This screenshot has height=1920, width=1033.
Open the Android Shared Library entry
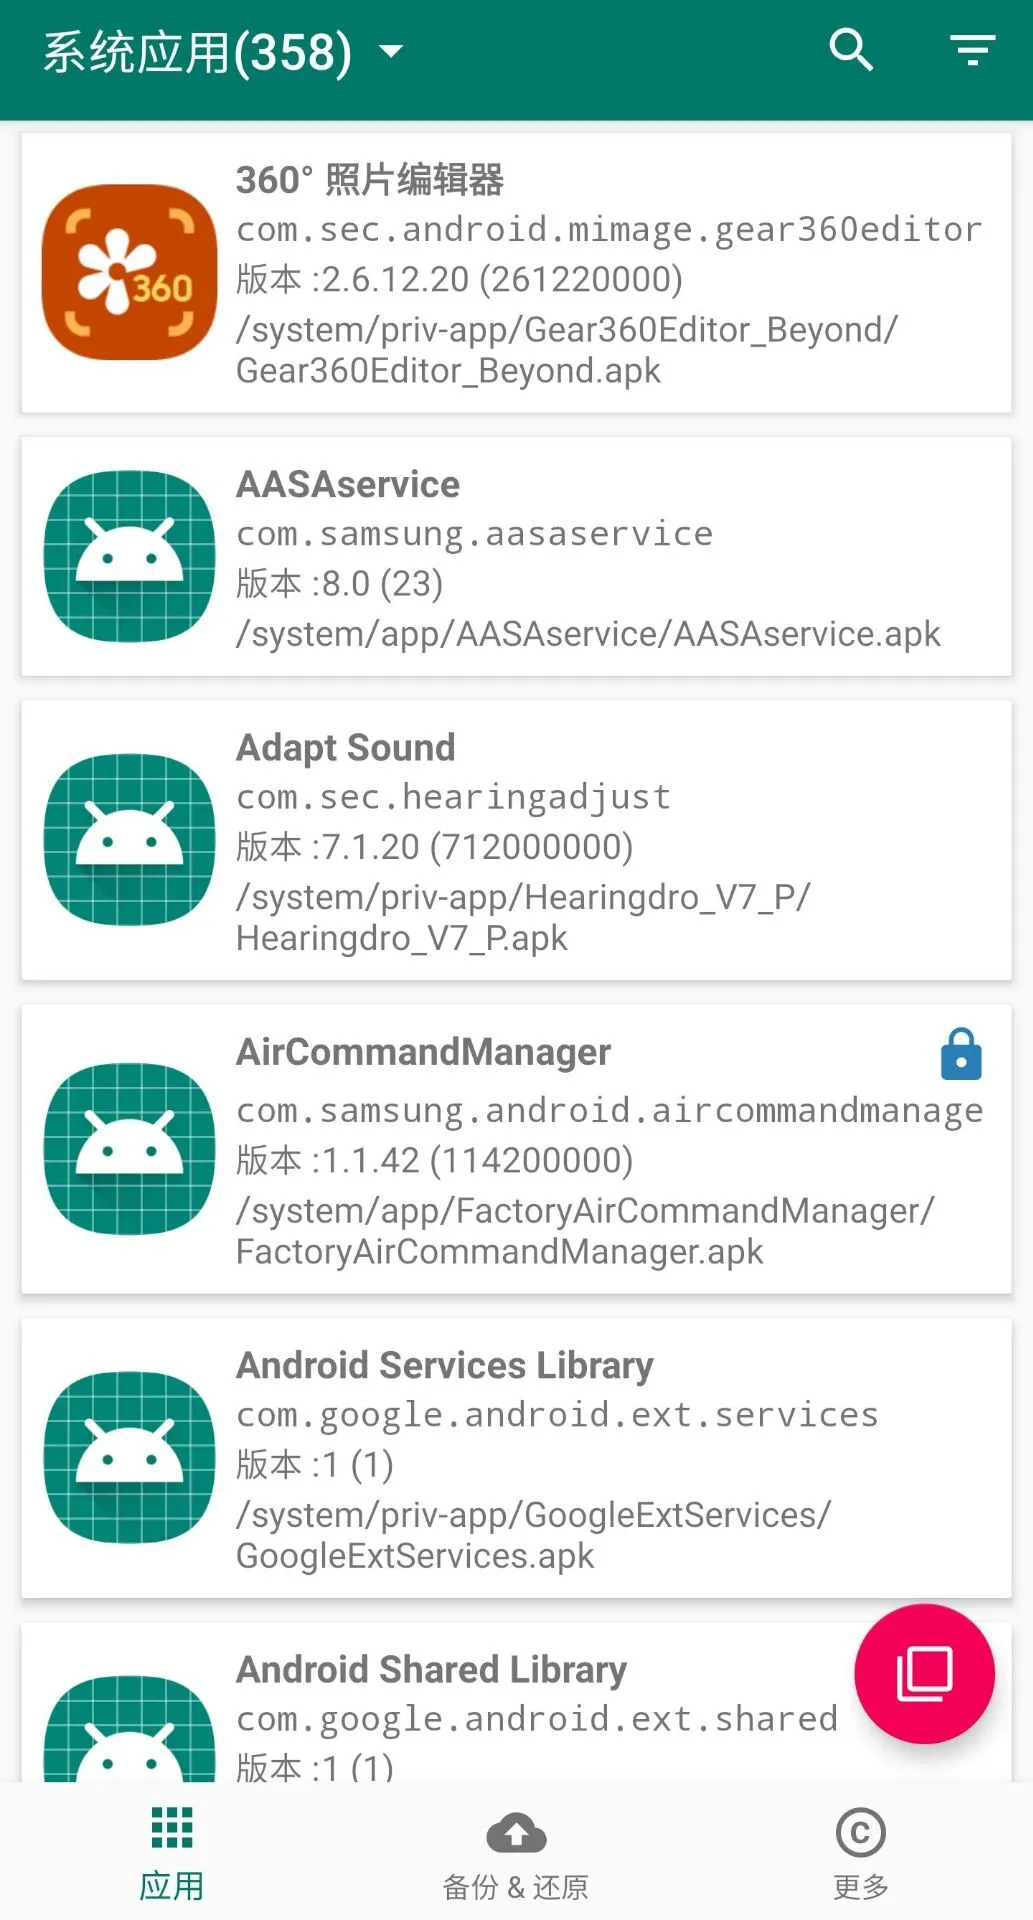(x=431, y=1670)
